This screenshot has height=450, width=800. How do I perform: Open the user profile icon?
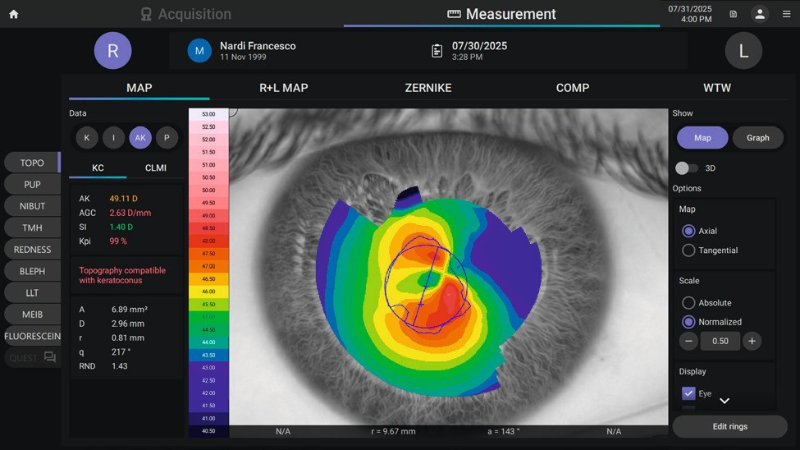(759, 14)
